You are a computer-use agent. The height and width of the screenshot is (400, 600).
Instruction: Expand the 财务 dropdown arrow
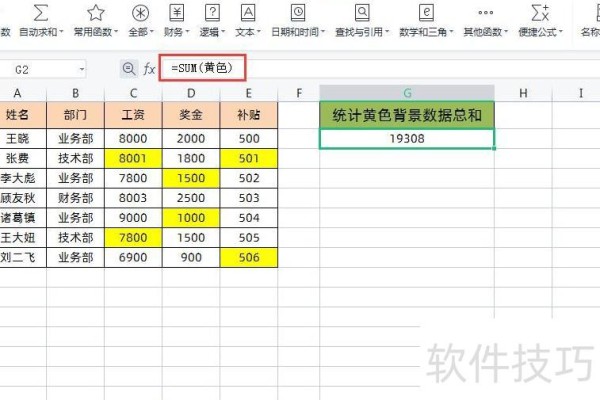[187, 32]
